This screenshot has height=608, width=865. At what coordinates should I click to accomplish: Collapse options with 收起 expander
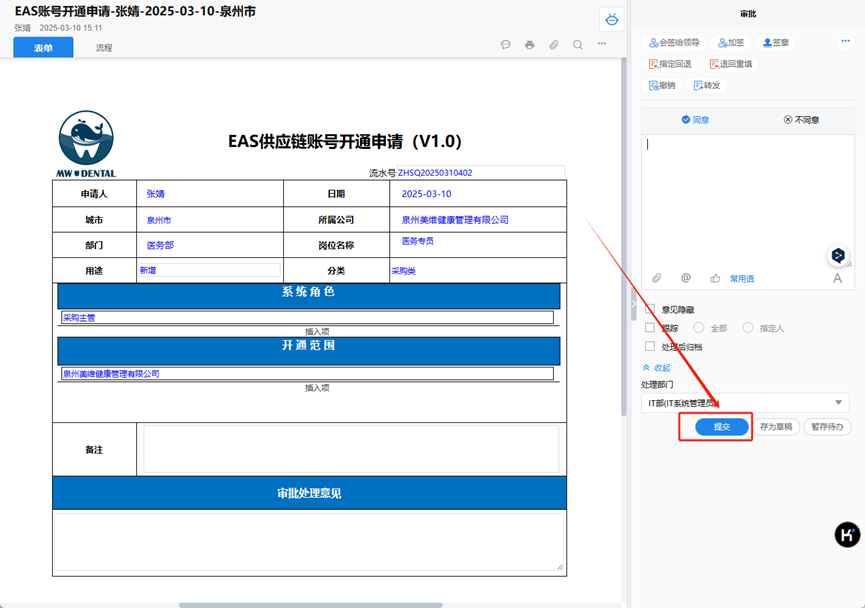tap(656, 368)
